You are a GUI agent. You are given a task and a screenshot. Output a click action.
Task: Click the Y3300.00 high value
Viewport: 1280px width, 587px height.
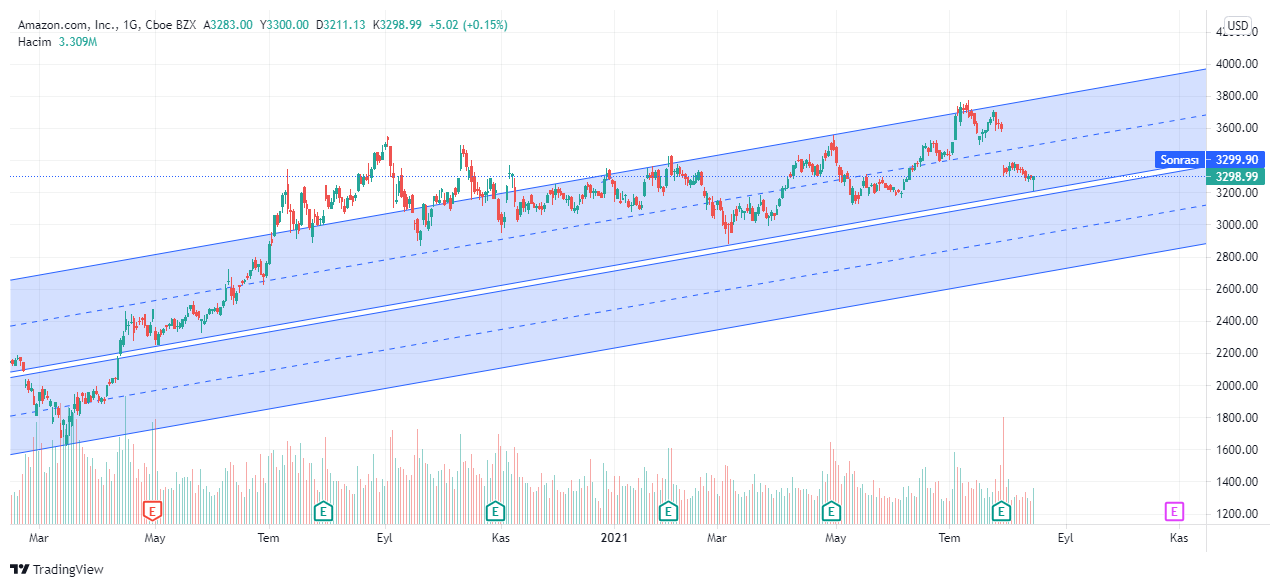(x=285, y=25)
